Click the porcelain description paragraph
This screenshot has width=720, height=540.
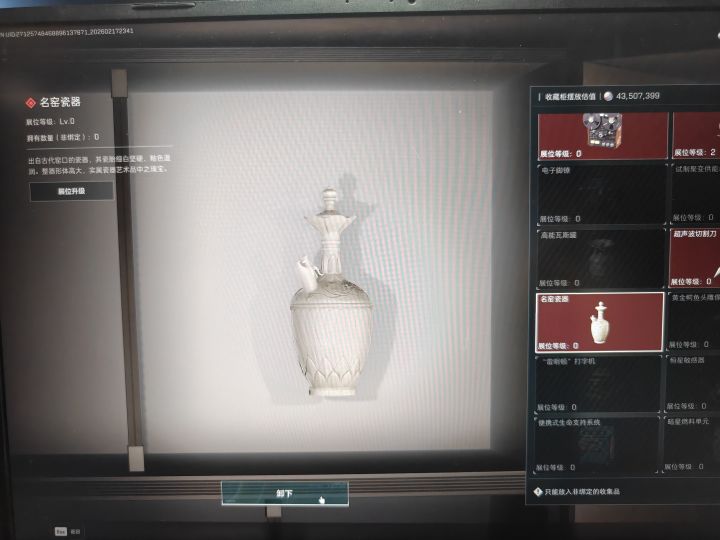click(x=99, y=164)
